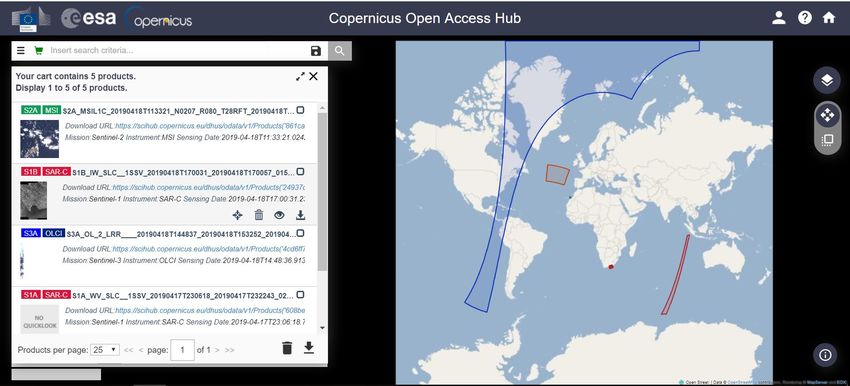The height and width of the screenshot is (386, 850).
Task: Tick the checkbox for the S2A_MSIL1C product
Action: [x=300, y=110]
